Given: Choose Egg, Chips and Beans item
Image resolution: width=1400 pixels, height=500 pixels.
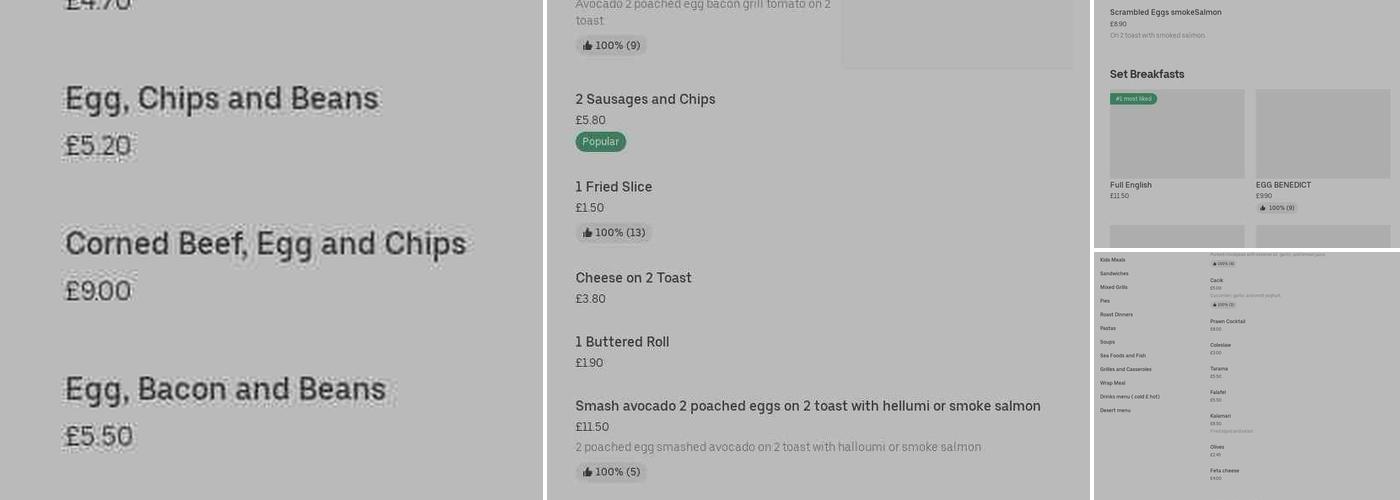Looking at the screenshot, I should coord(222,99).
